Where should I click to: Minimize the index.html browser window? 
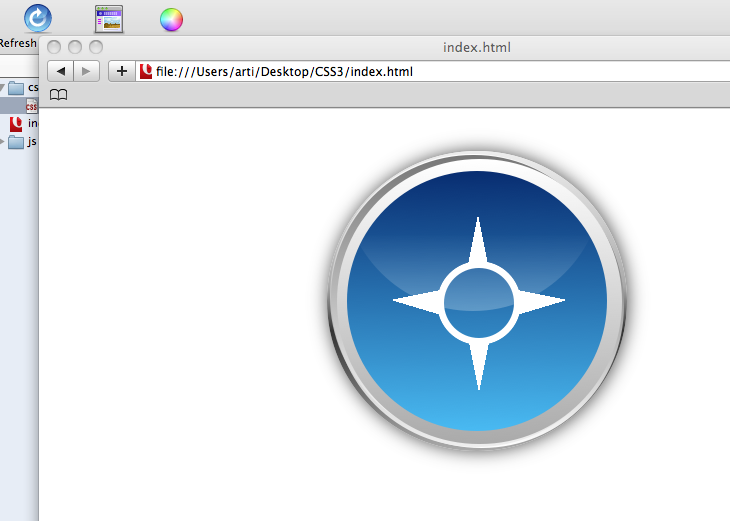pyautogui.click(x=75, y=47)
